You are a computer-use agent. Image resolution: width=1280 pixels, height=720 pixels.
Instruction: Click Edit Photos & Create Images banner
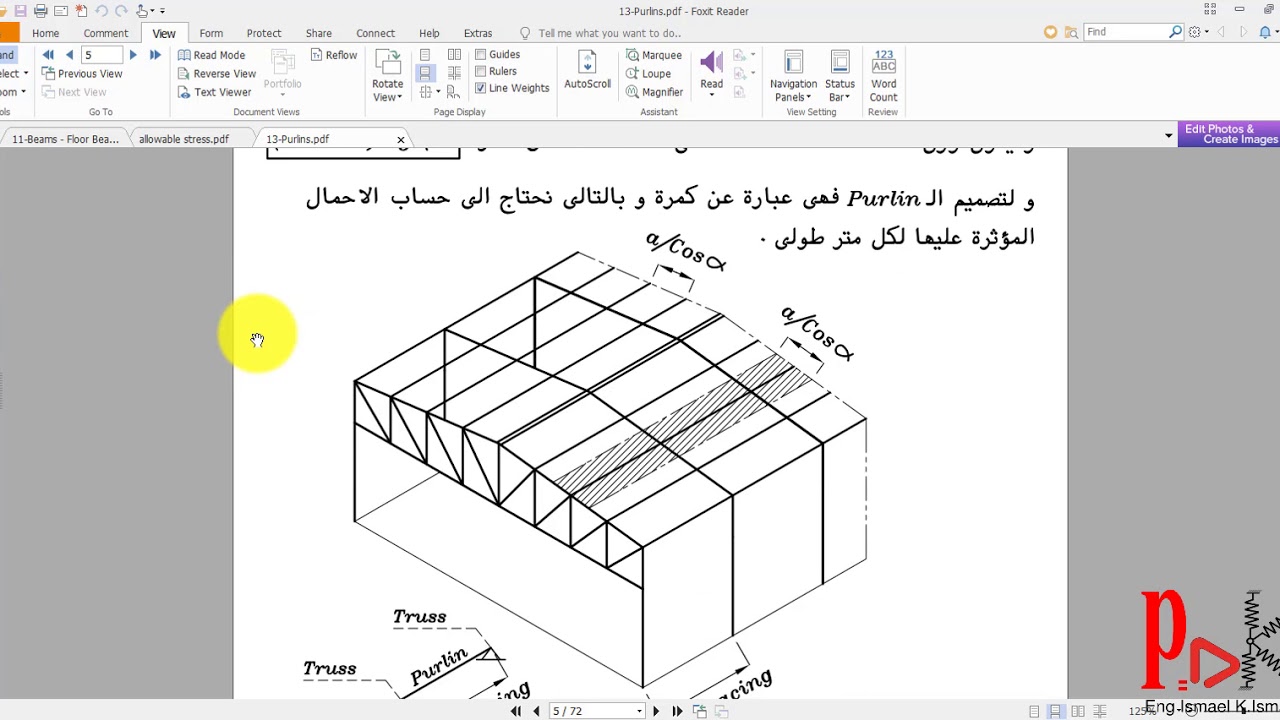tap(1229, 134)
